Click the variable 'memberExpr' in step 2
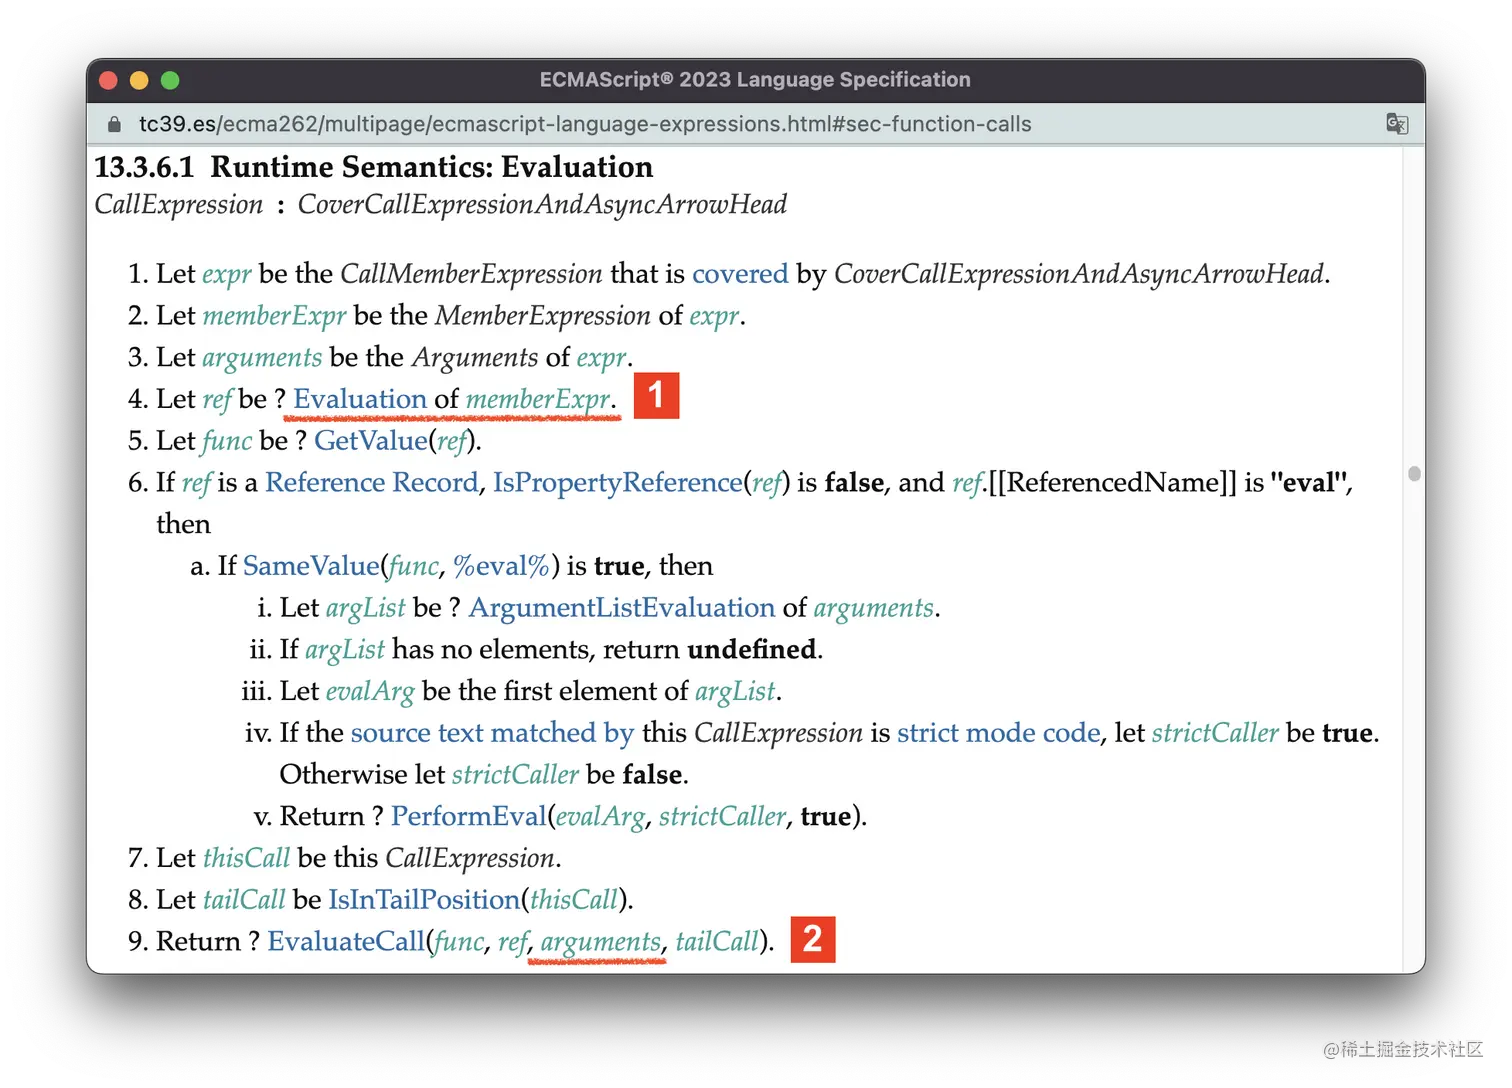Image resolution: width=1512 pixels, height=1088 pixels. [274, 316]
